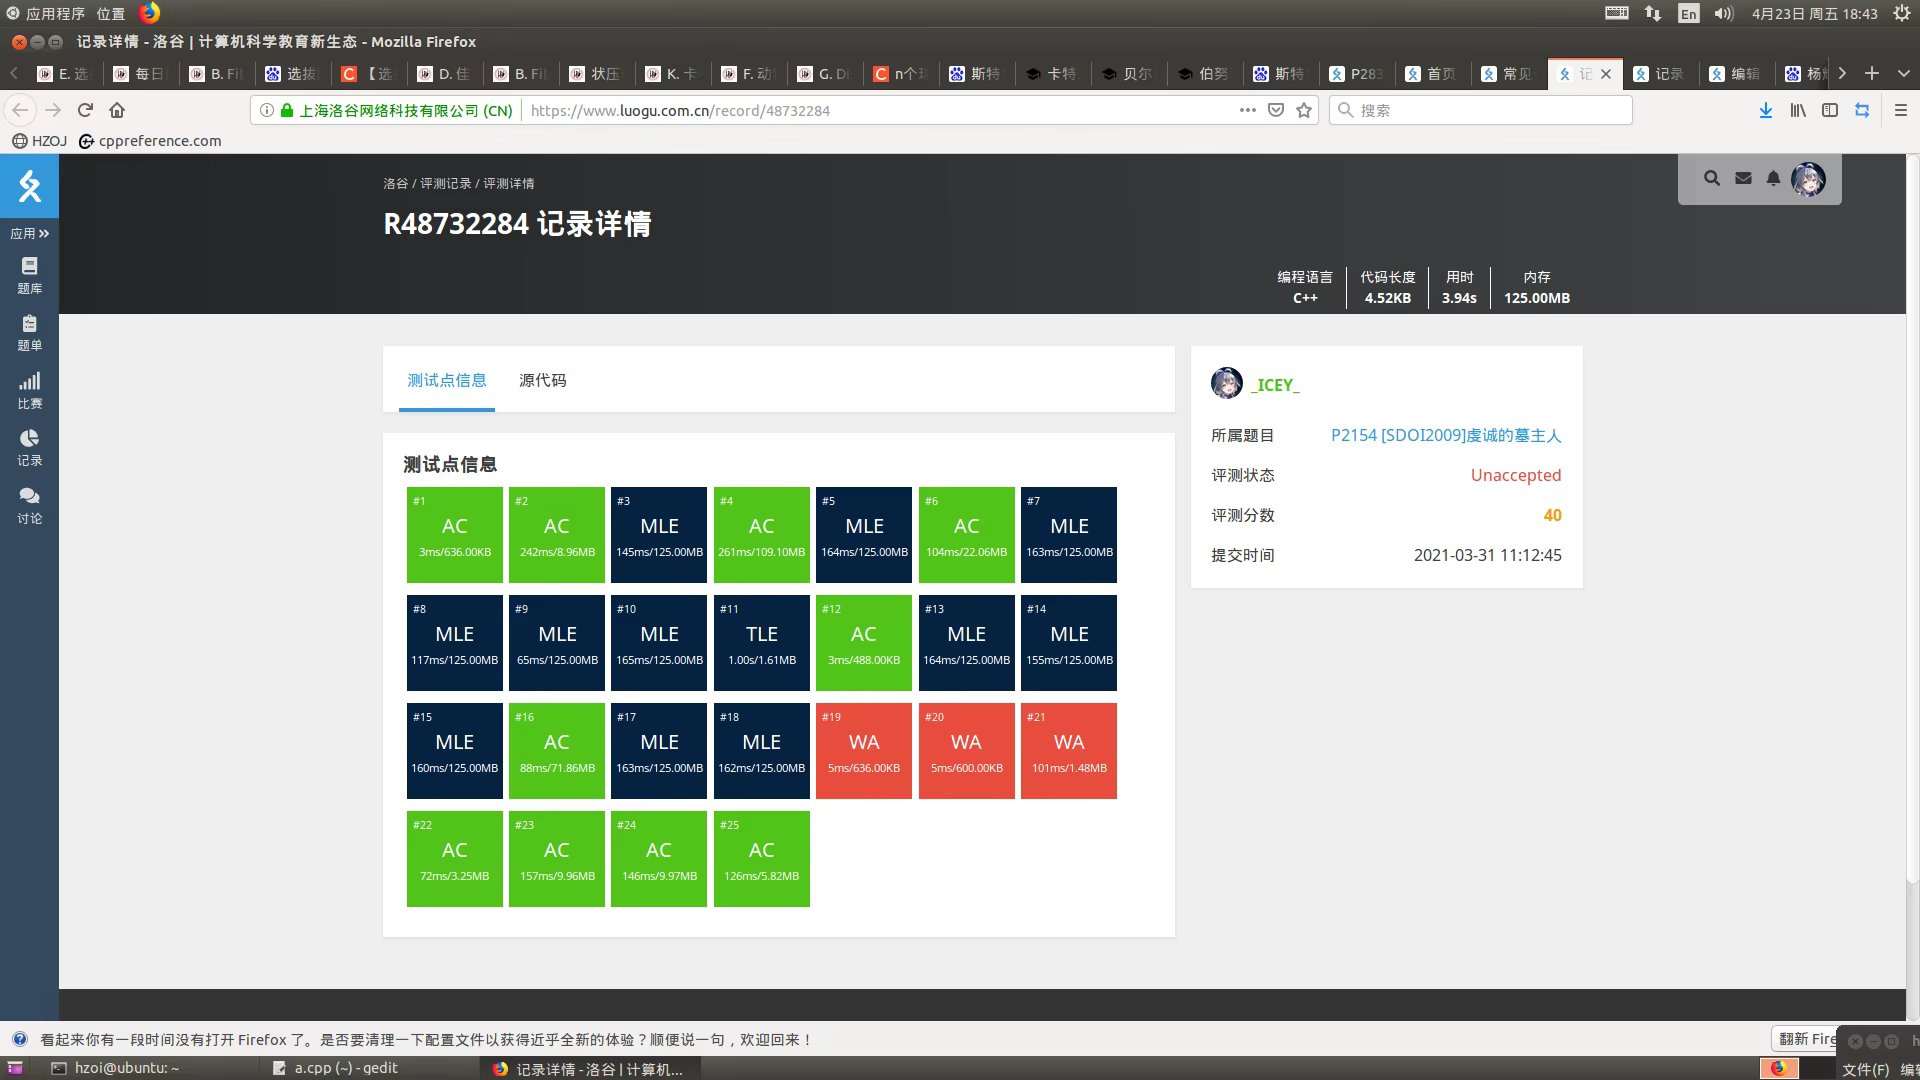Switch to the 源代码 tab
Screen dimensions: 1920x1080
tap(542, 380)
